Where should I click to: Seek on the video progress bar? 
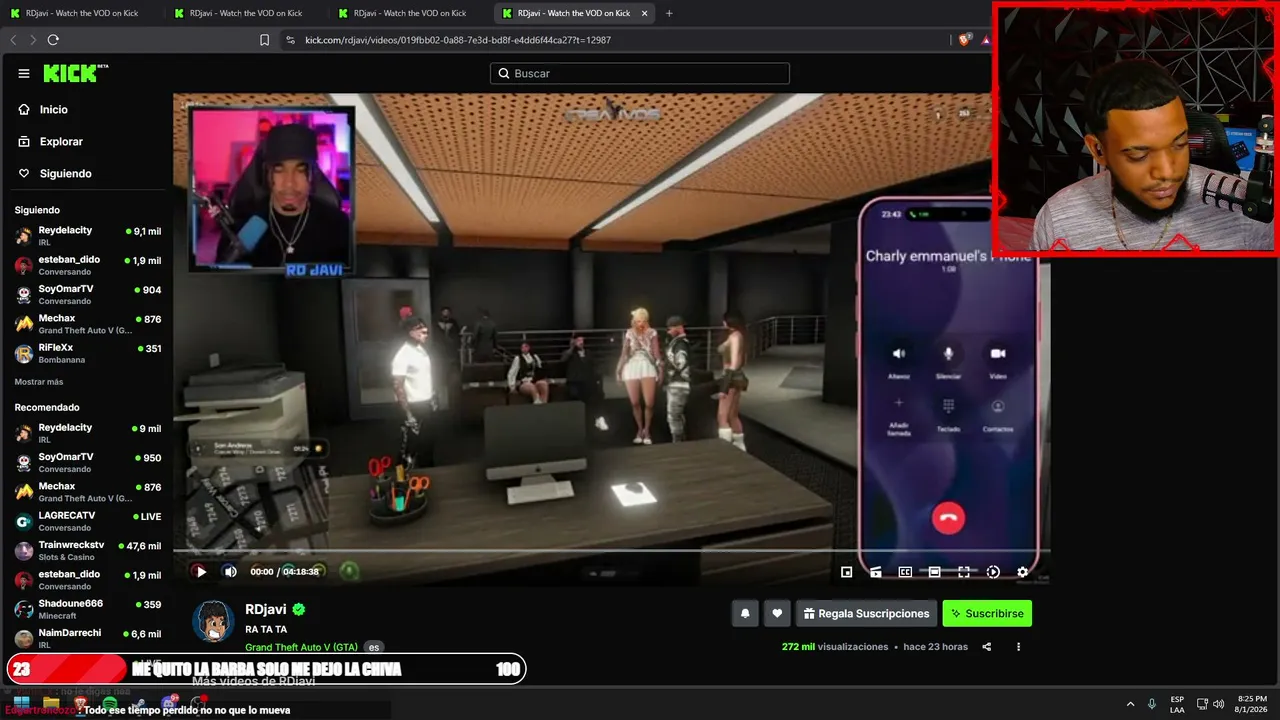[x=612, y=551]
